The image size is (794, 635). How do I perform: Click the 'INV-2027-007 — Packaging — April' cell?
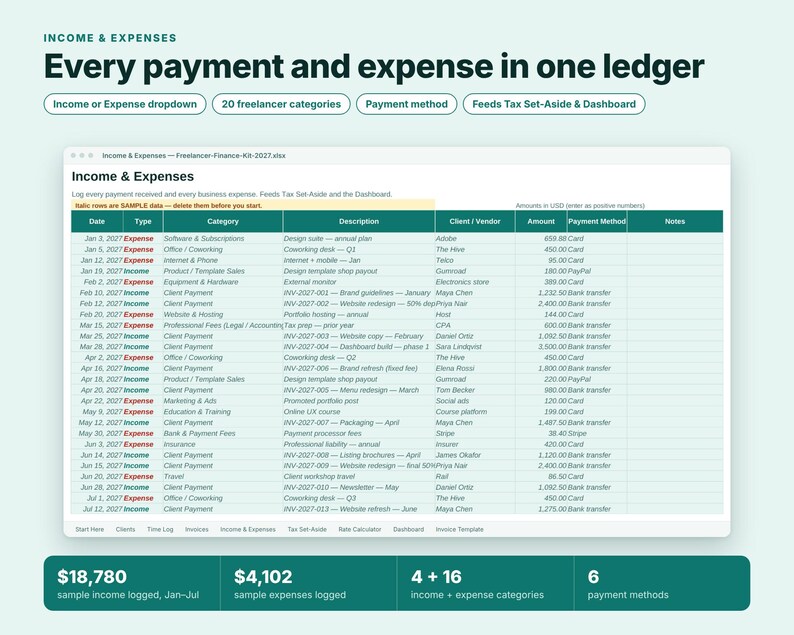pos(359,422)
